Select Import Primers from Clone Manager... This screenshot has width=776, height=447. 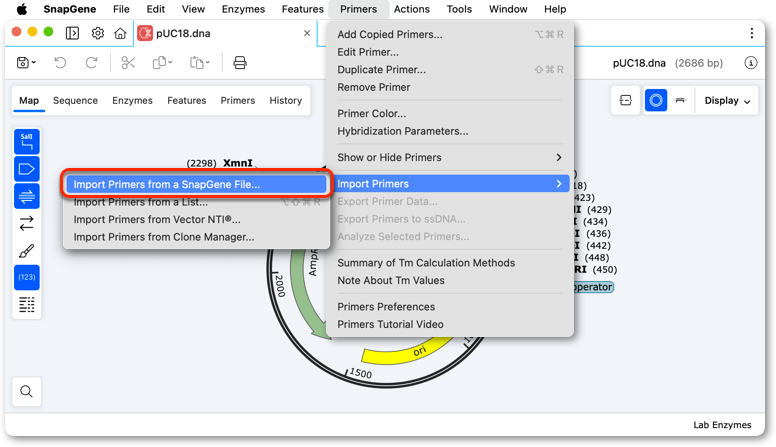click(196, 237)
